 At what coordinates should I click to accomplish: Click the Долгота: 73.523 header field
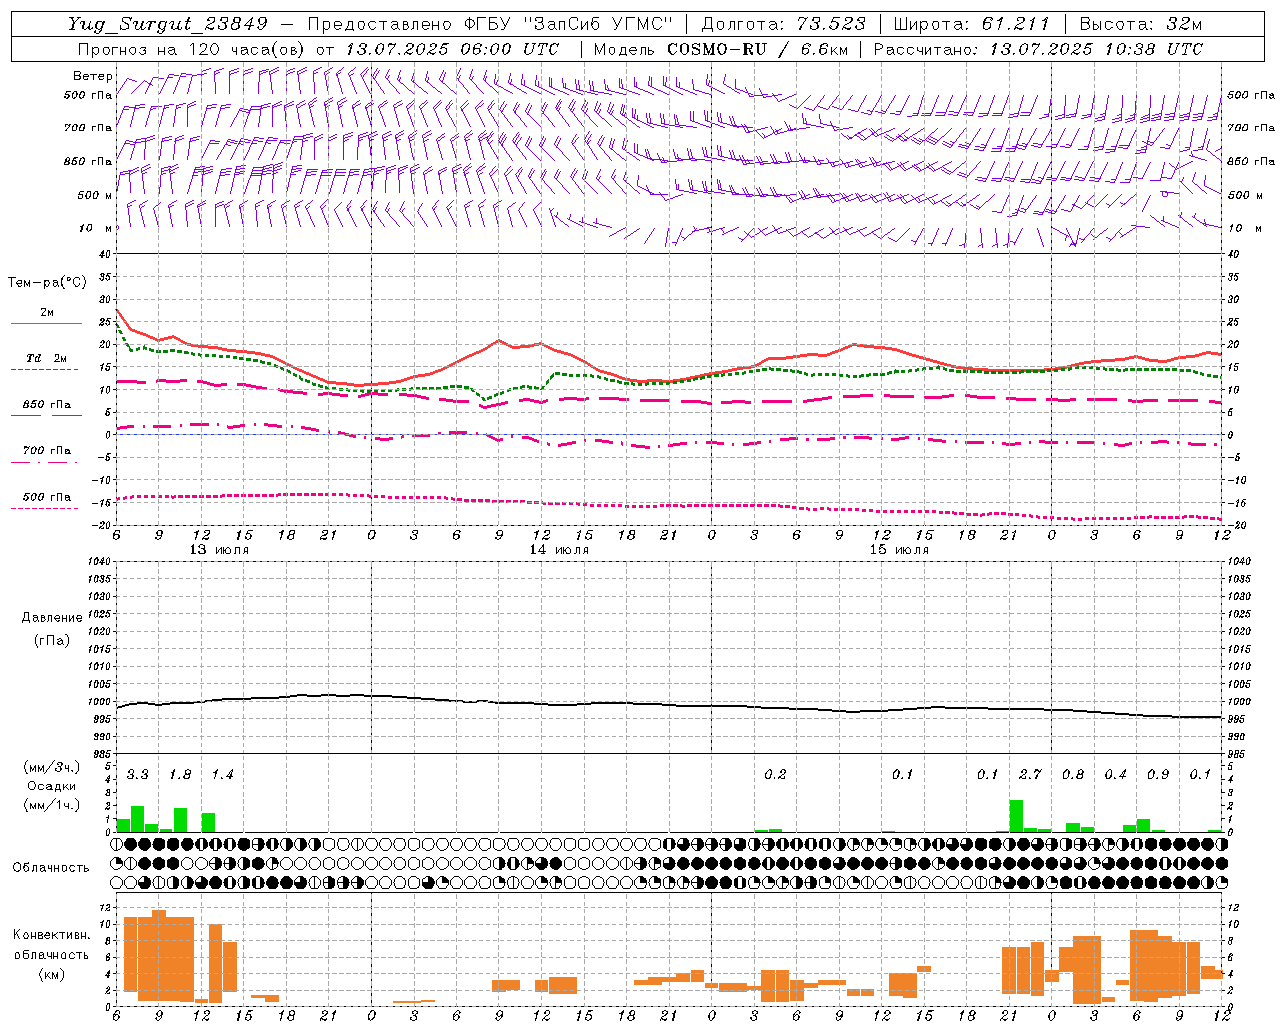pos(784,24)
